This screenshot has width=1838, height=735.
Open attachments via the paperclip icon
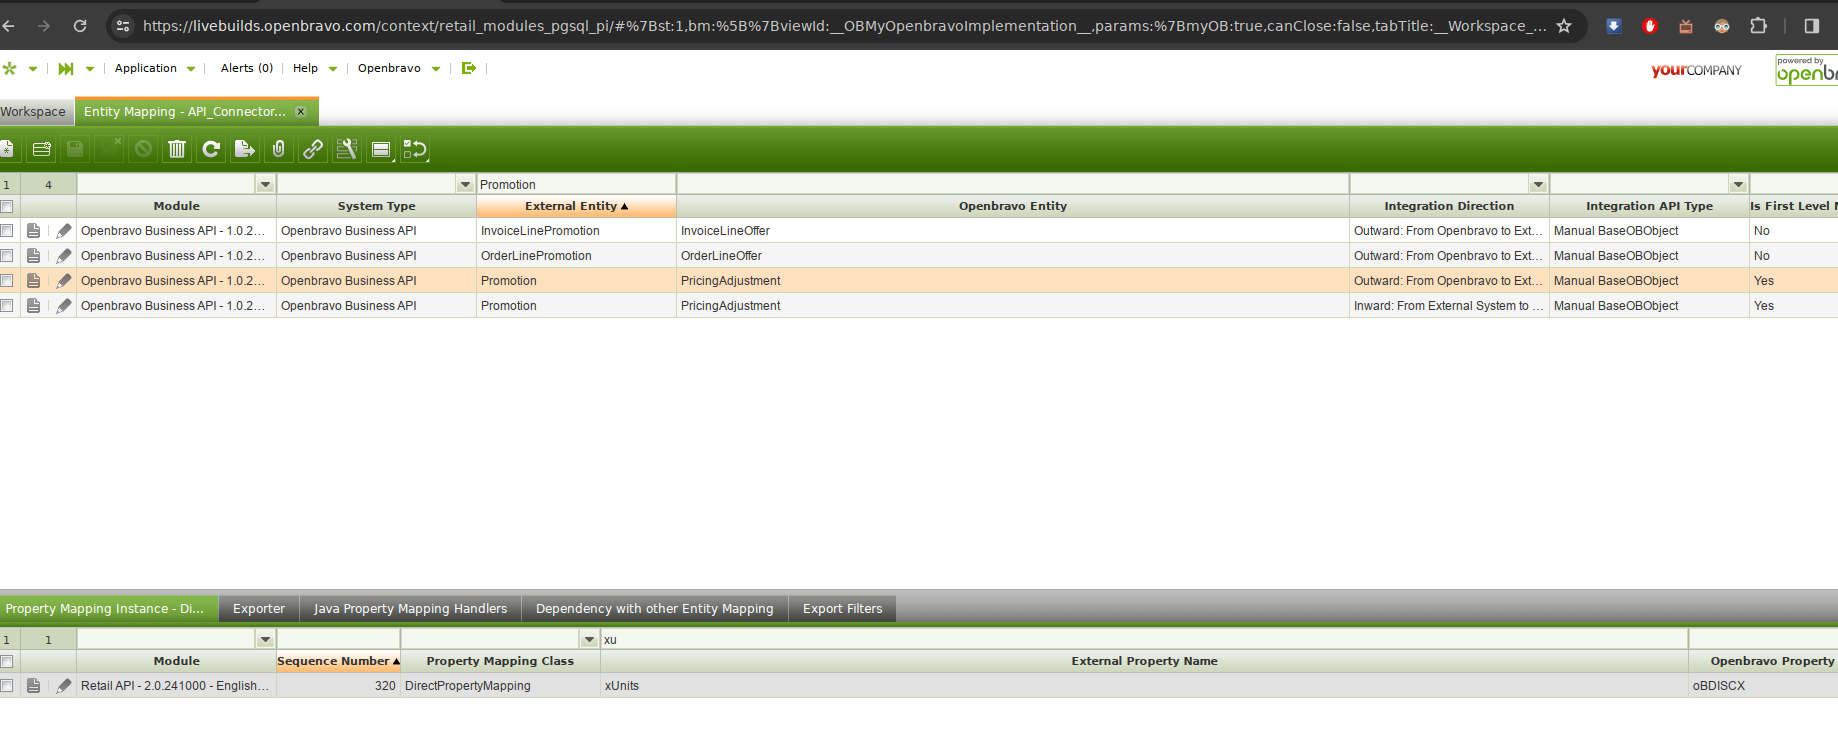point(279,149)
